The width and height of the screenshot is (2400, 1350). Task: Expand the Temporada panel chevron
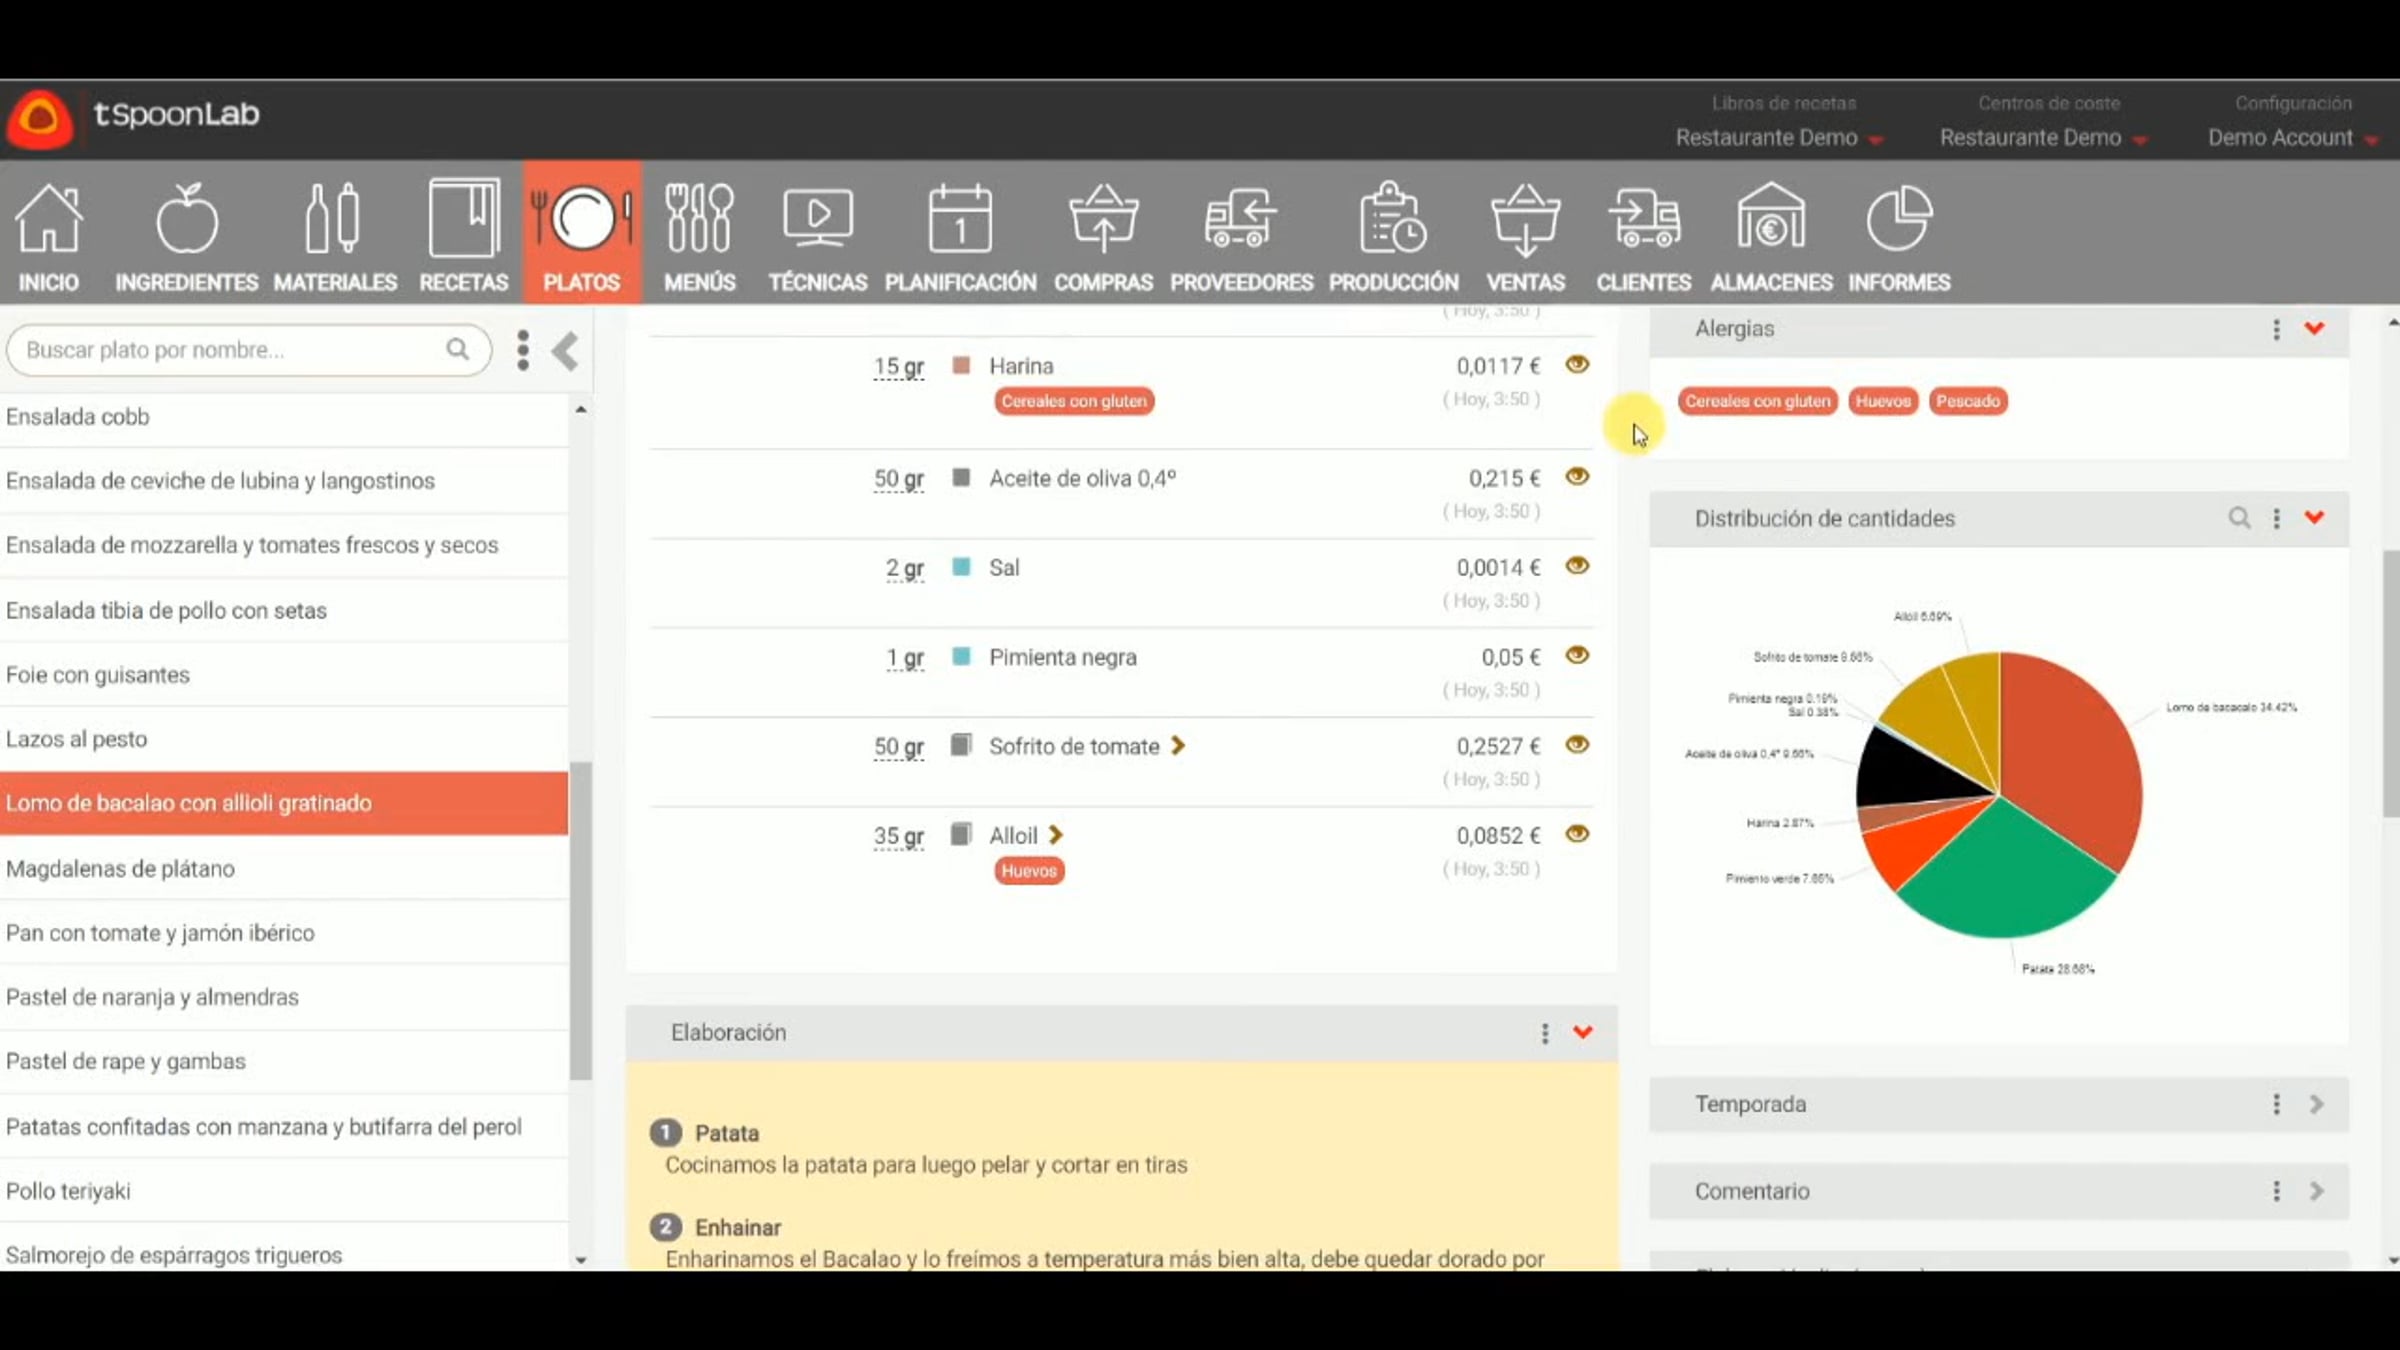click(2317, 1104)
